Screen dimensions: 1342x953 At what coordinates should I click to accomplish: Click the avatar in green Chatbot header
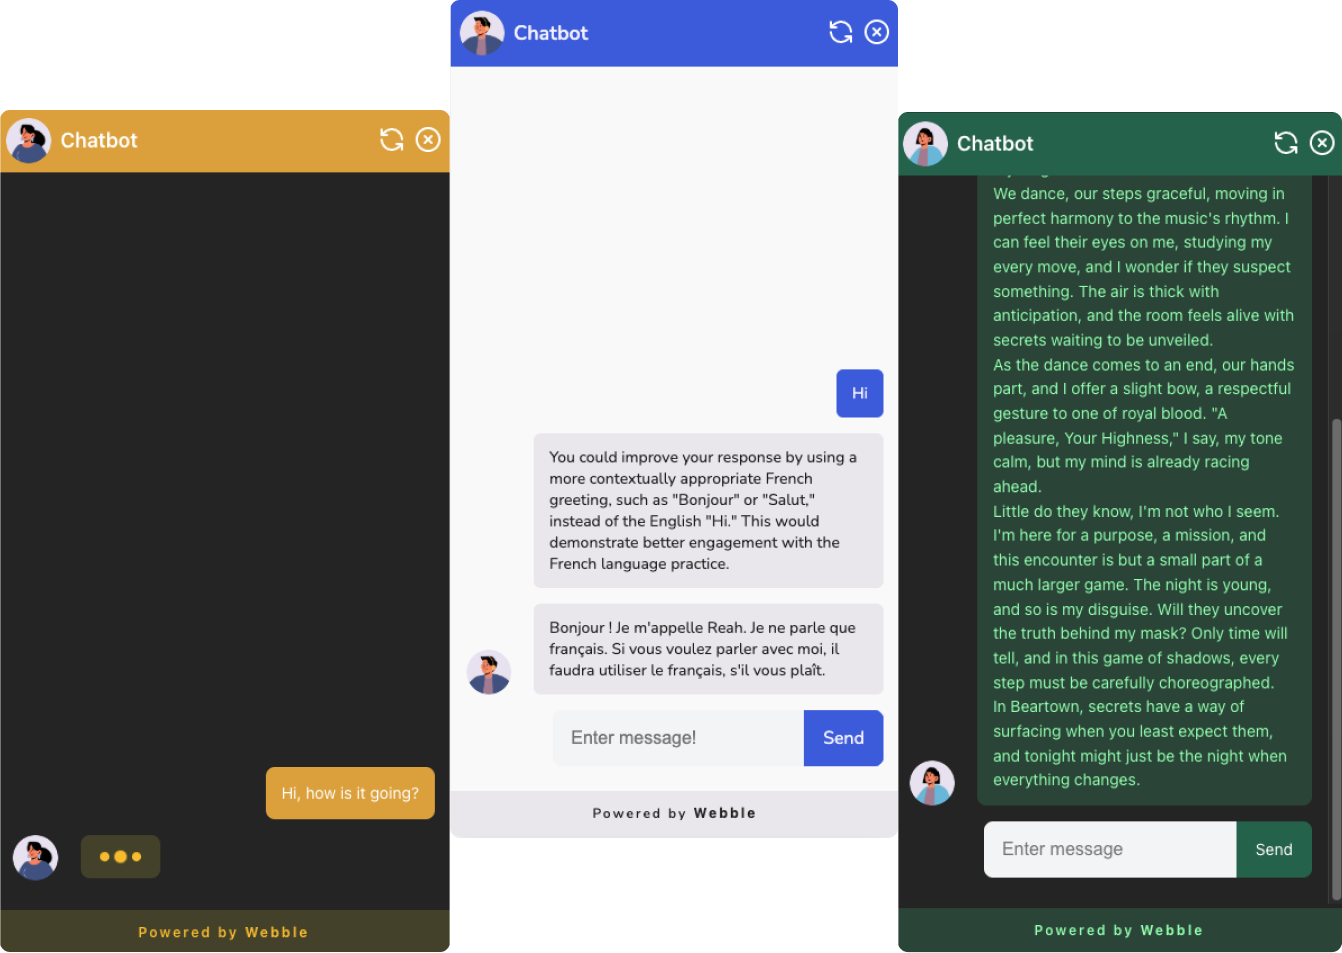925,144
